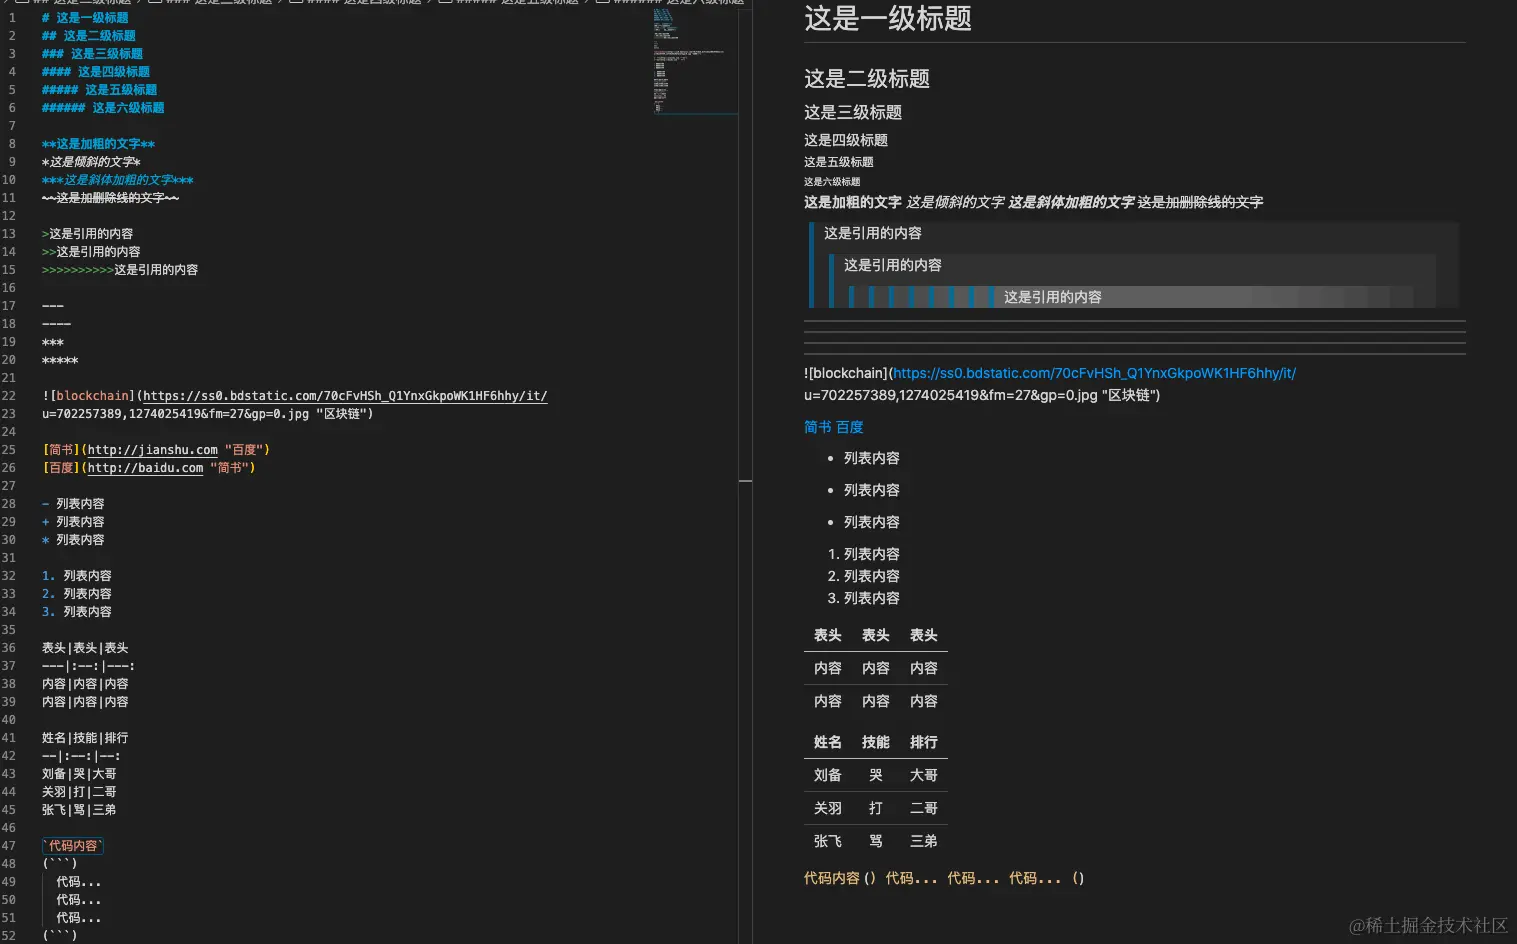Open the 这是二级标题 breadcrumb dropdown
Screen dimensions: 1517x944
pyautogui.click(x=85, y=3)
